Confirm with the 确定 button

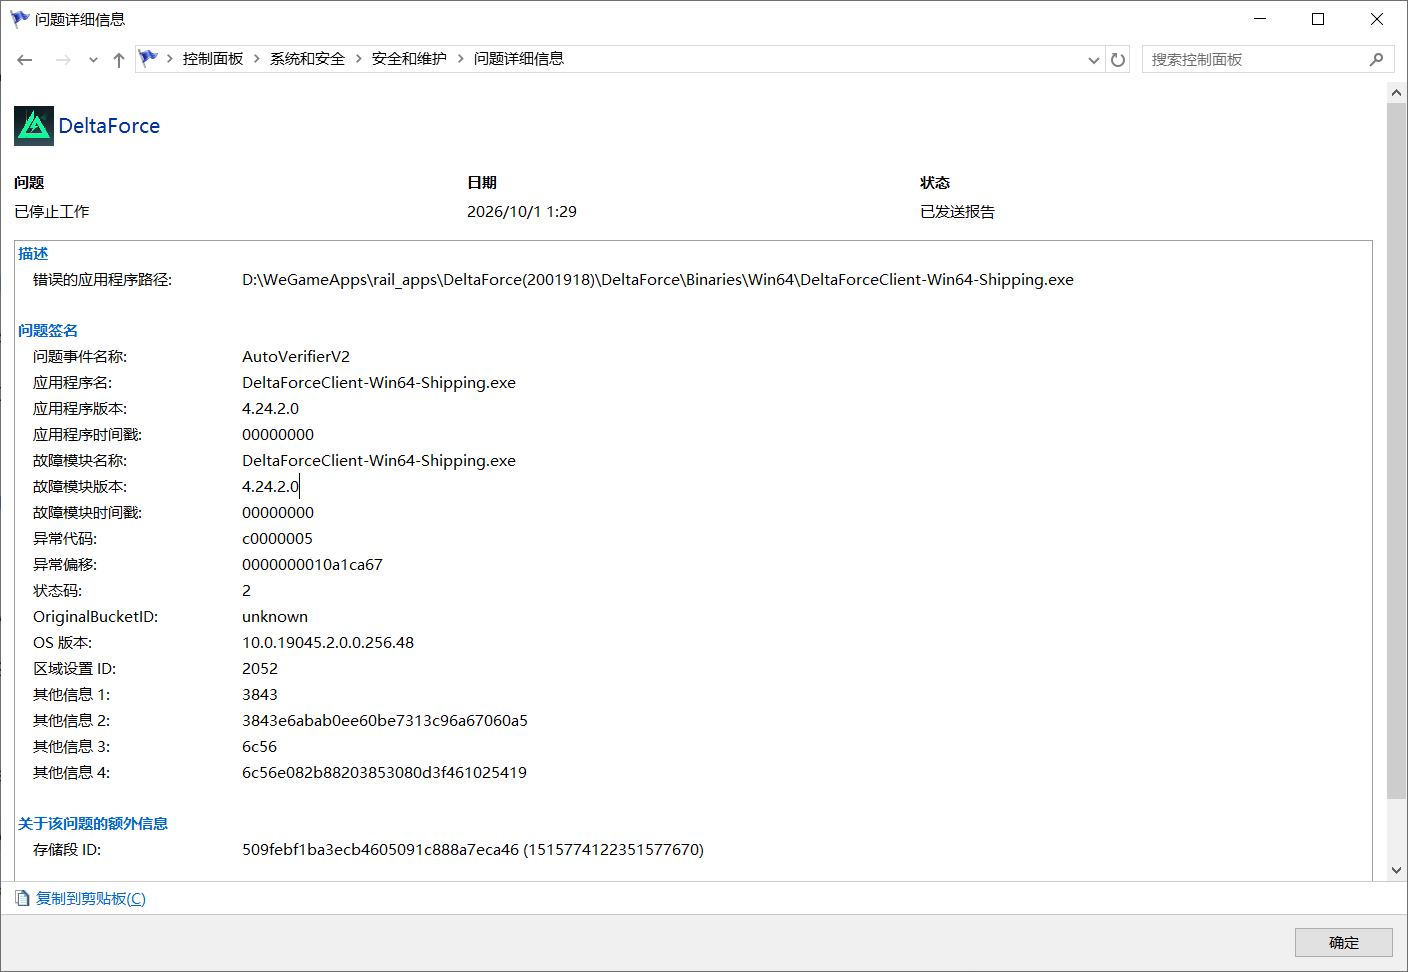coord(1344,943)
